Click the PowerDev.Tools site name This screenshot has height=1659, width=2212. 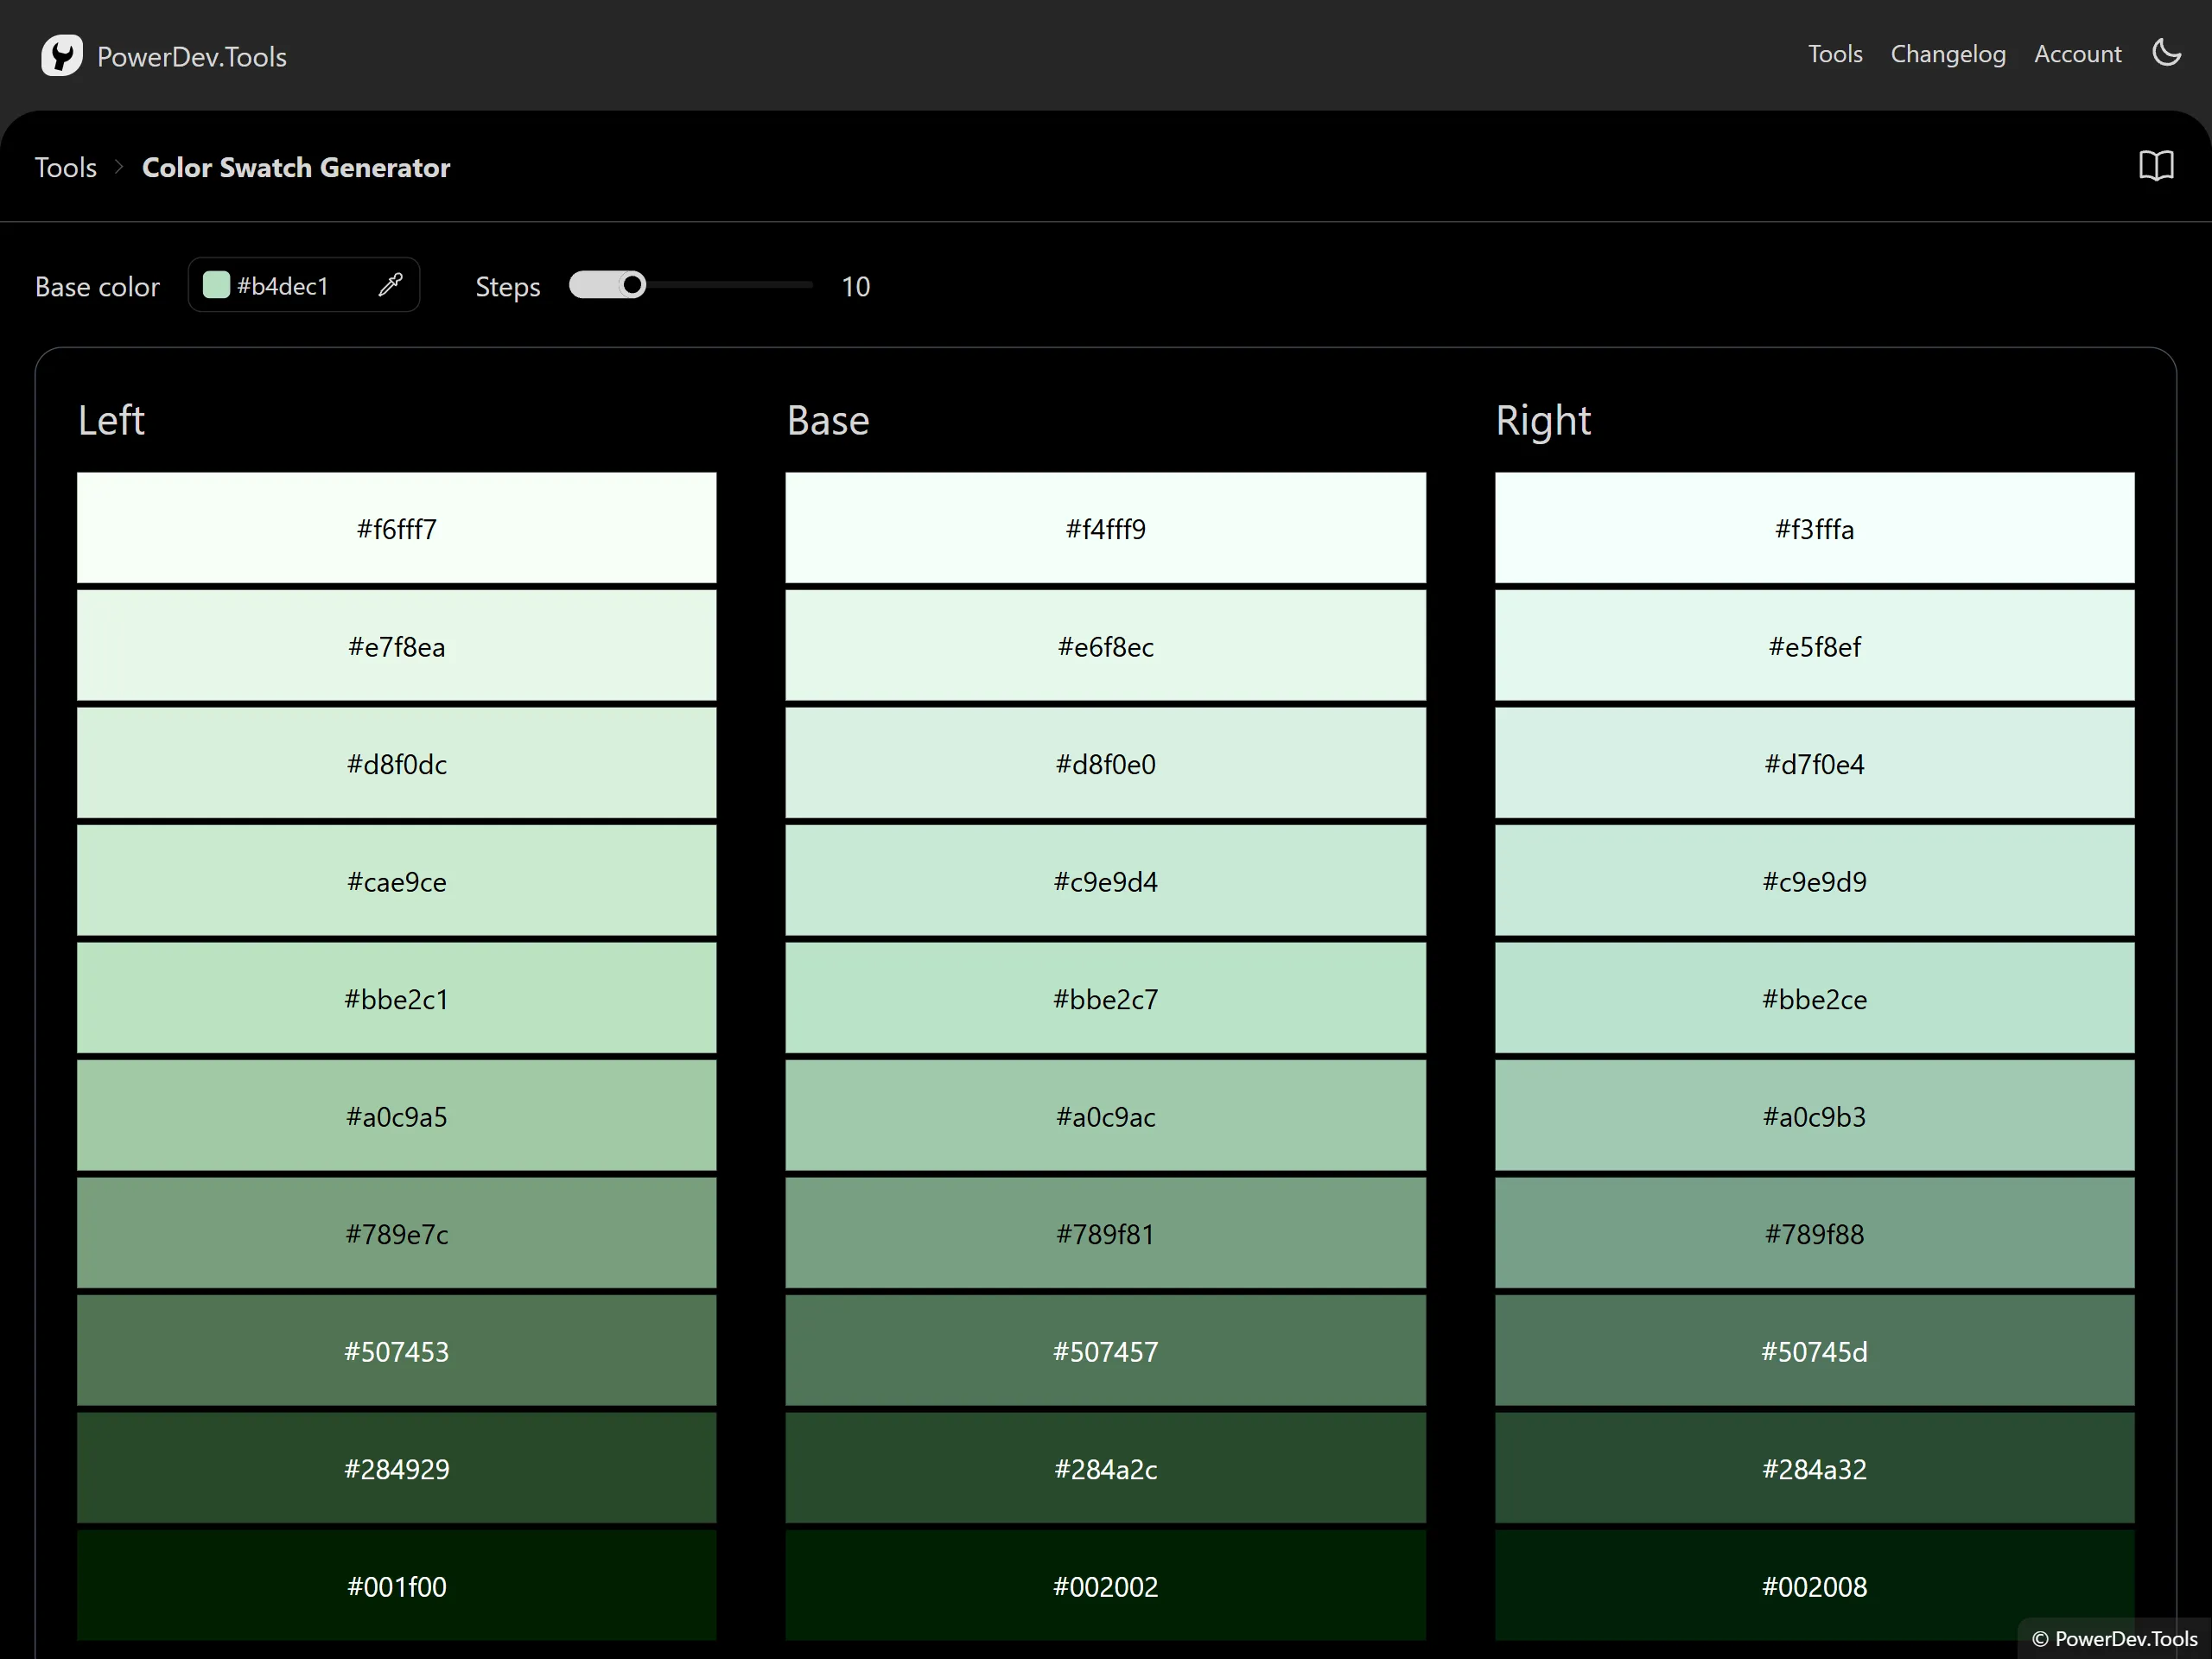pyautogui.click(x=191, y=57)
